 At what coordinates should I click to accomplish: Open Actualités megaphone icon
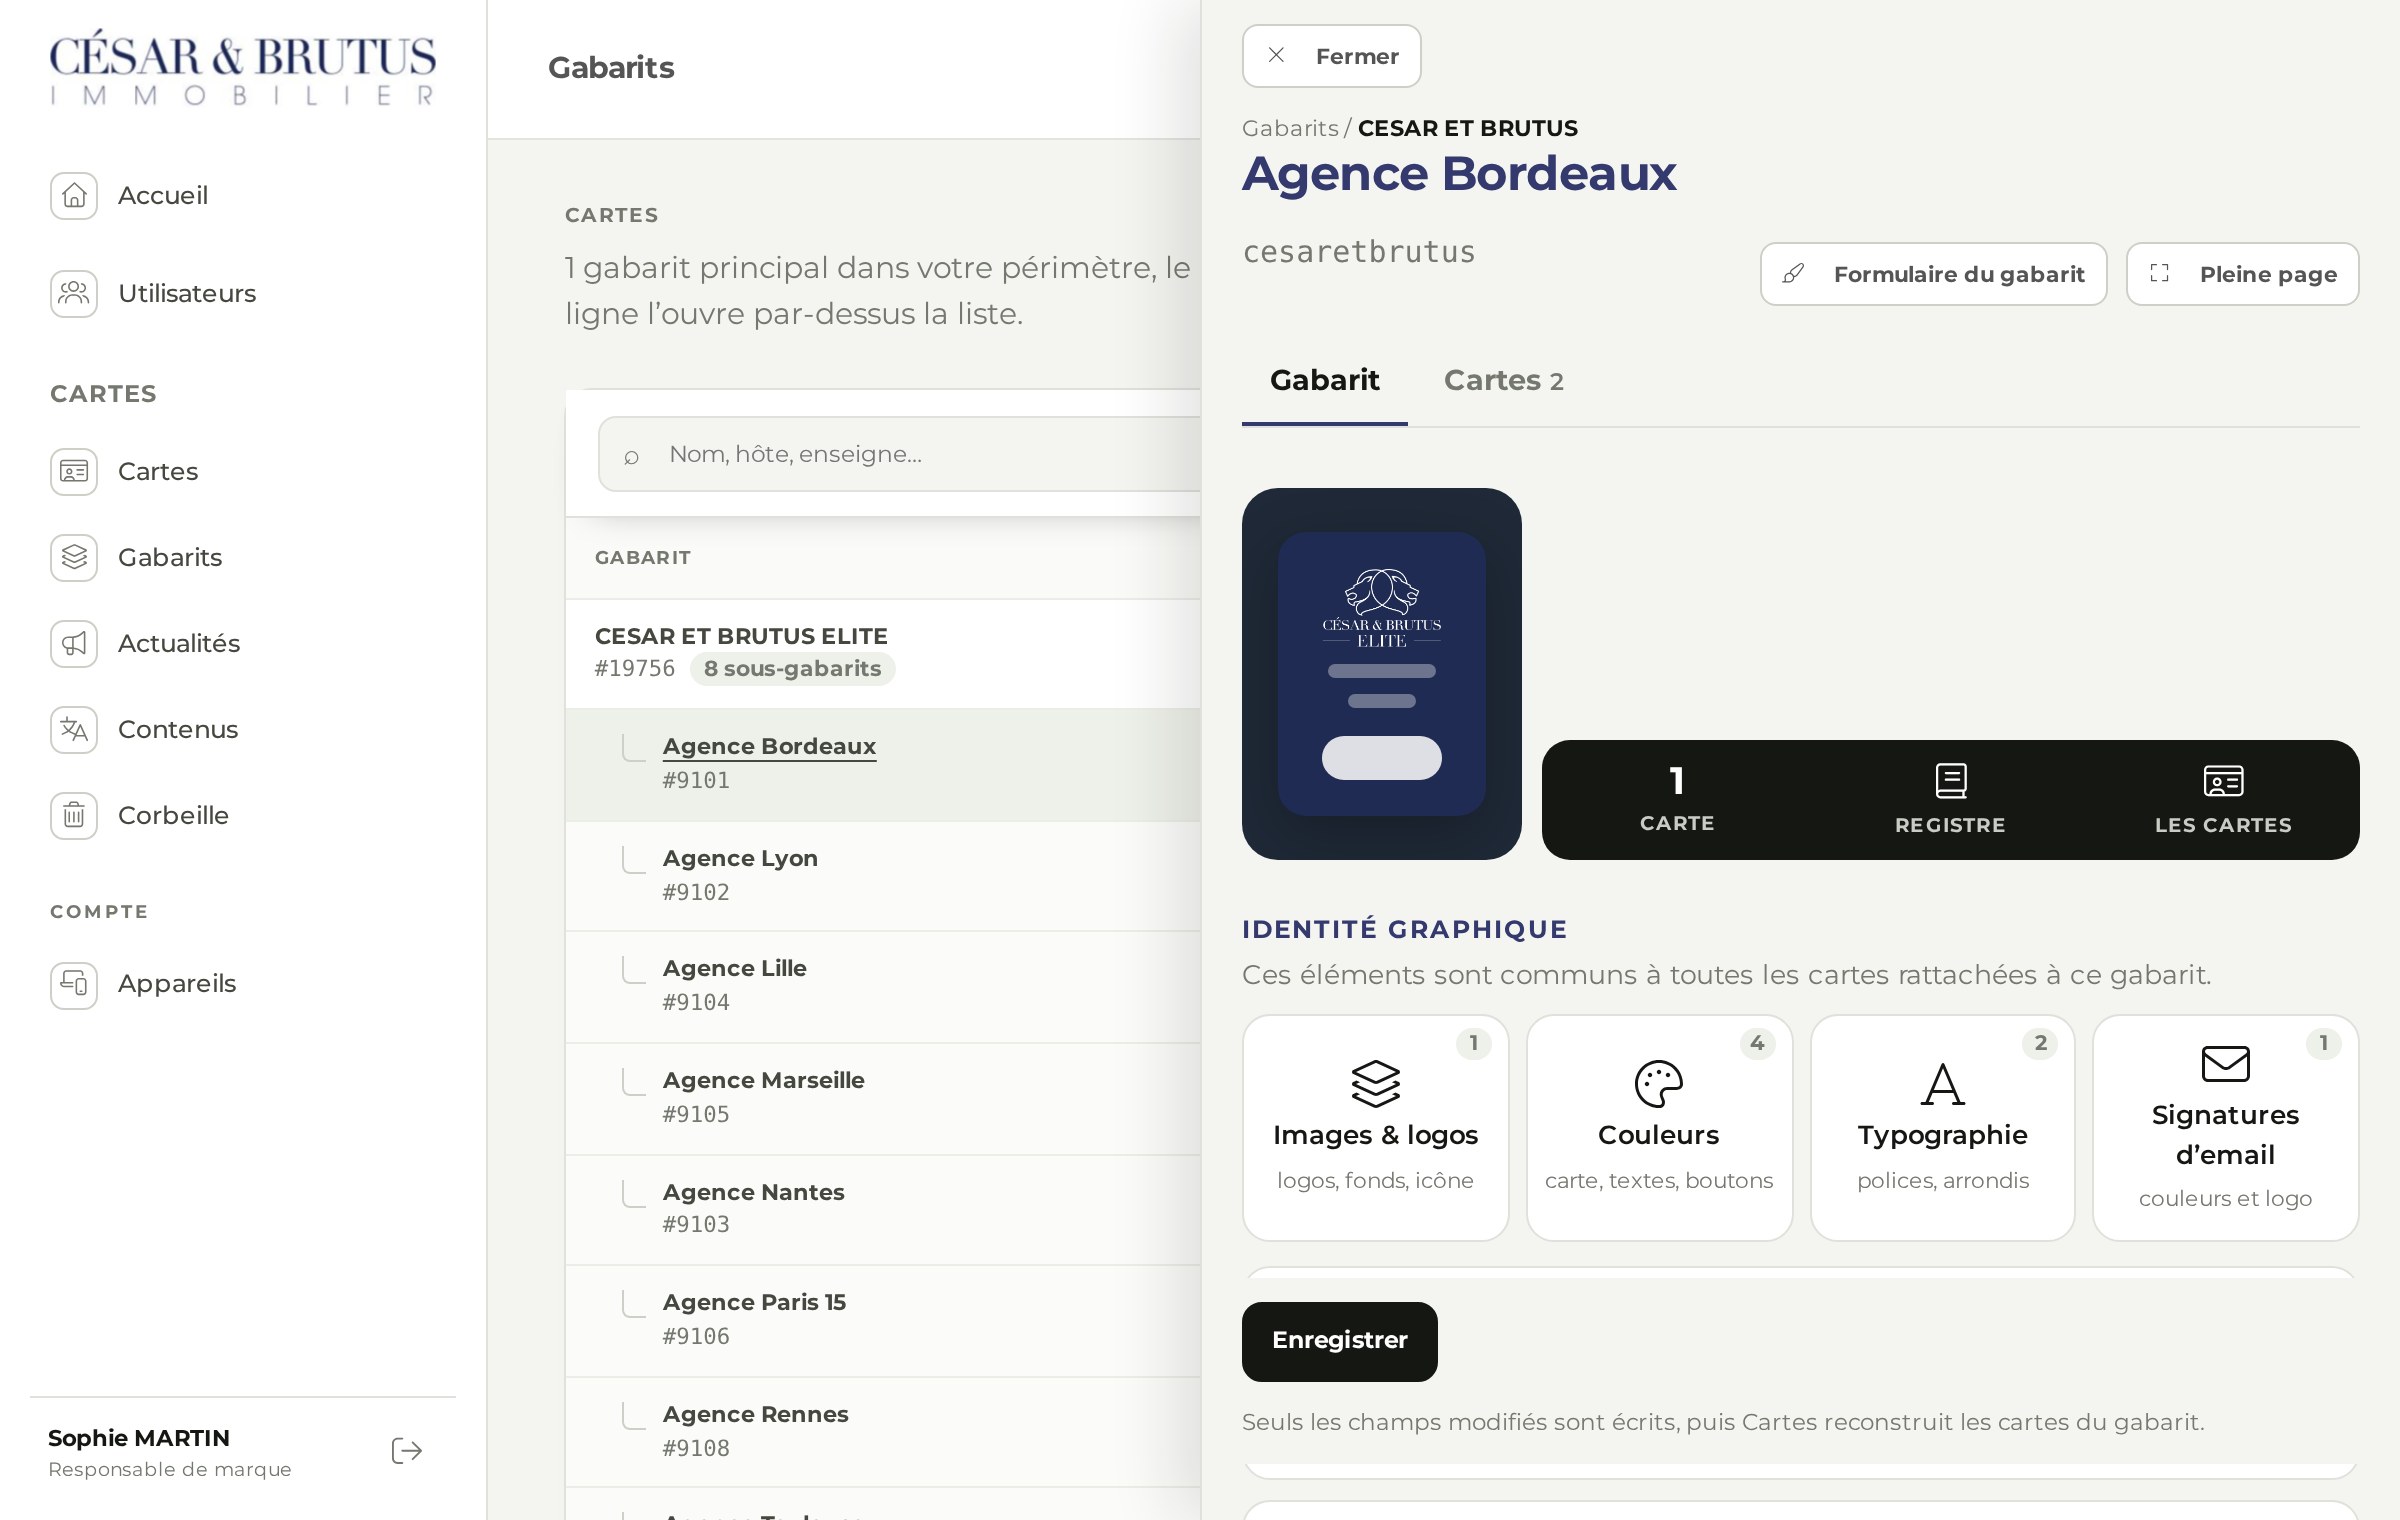pos(74,643)
